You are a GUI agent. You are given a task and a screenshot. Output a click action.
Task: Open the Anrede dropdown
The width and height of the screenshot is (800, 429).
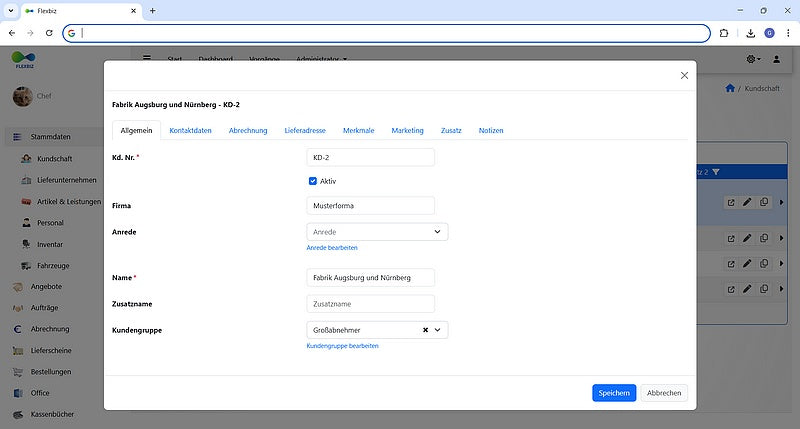[x=377, y=231]
